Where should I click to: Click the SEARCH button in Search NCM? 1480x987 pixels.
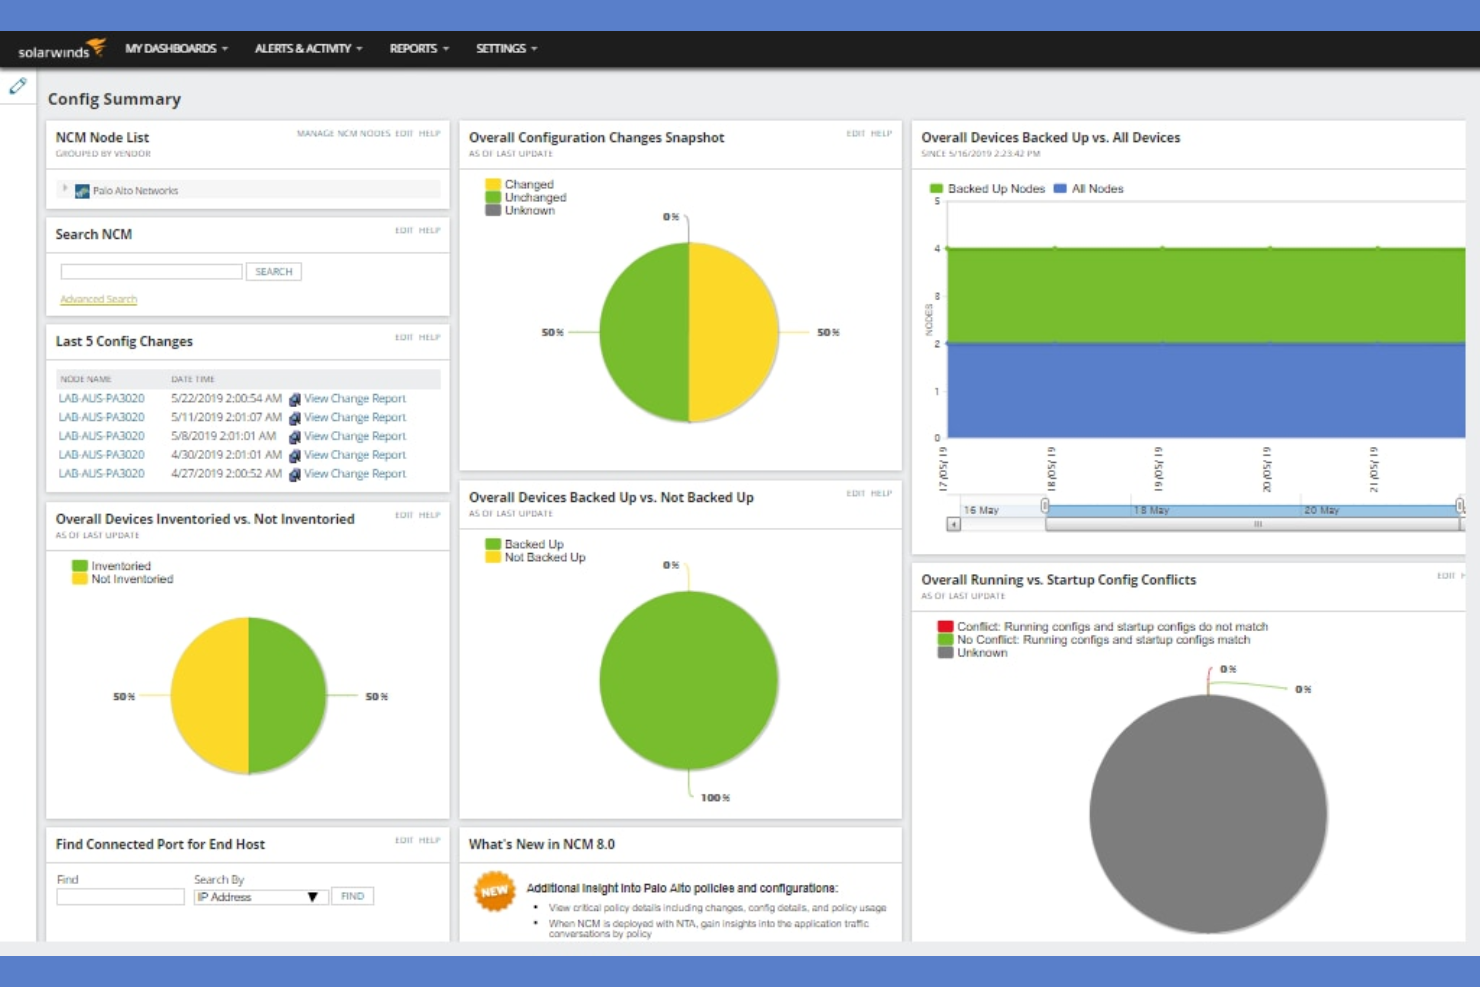[273, 271]
